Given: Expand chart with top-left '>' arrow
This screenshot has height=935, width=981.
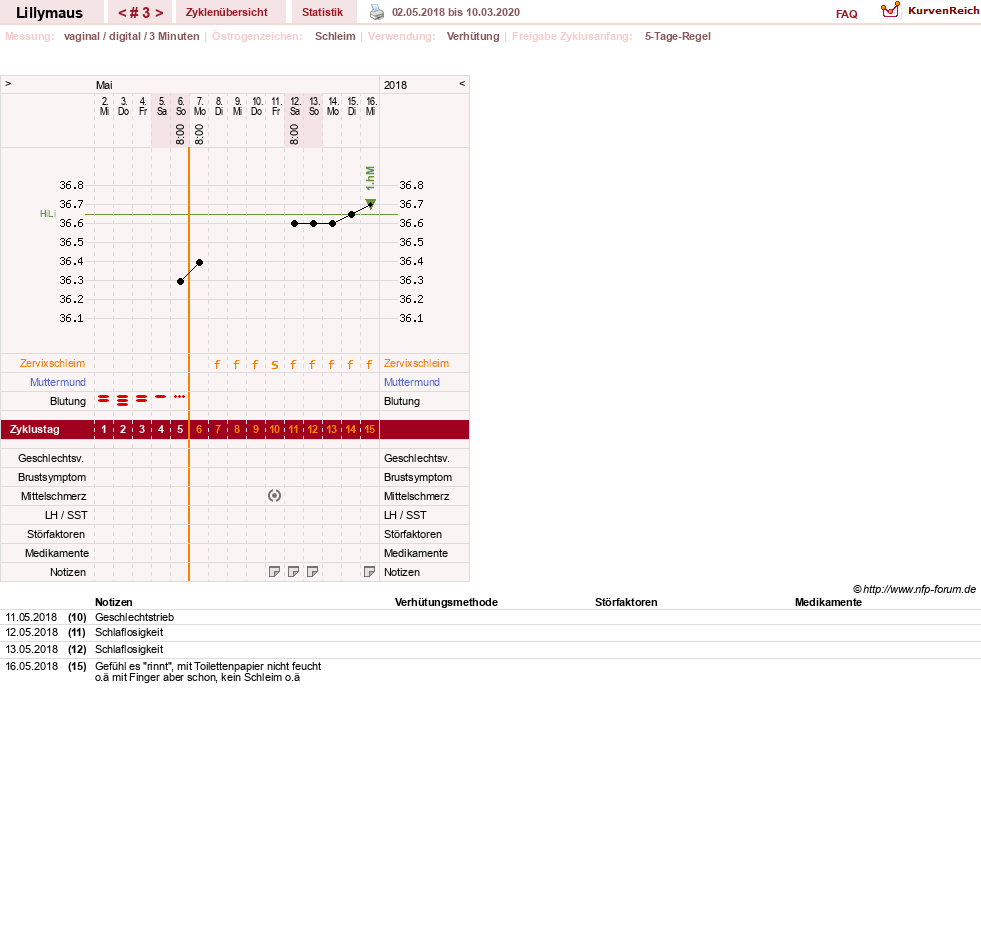Looking at the screenshot, I should (x=8, y=83).
